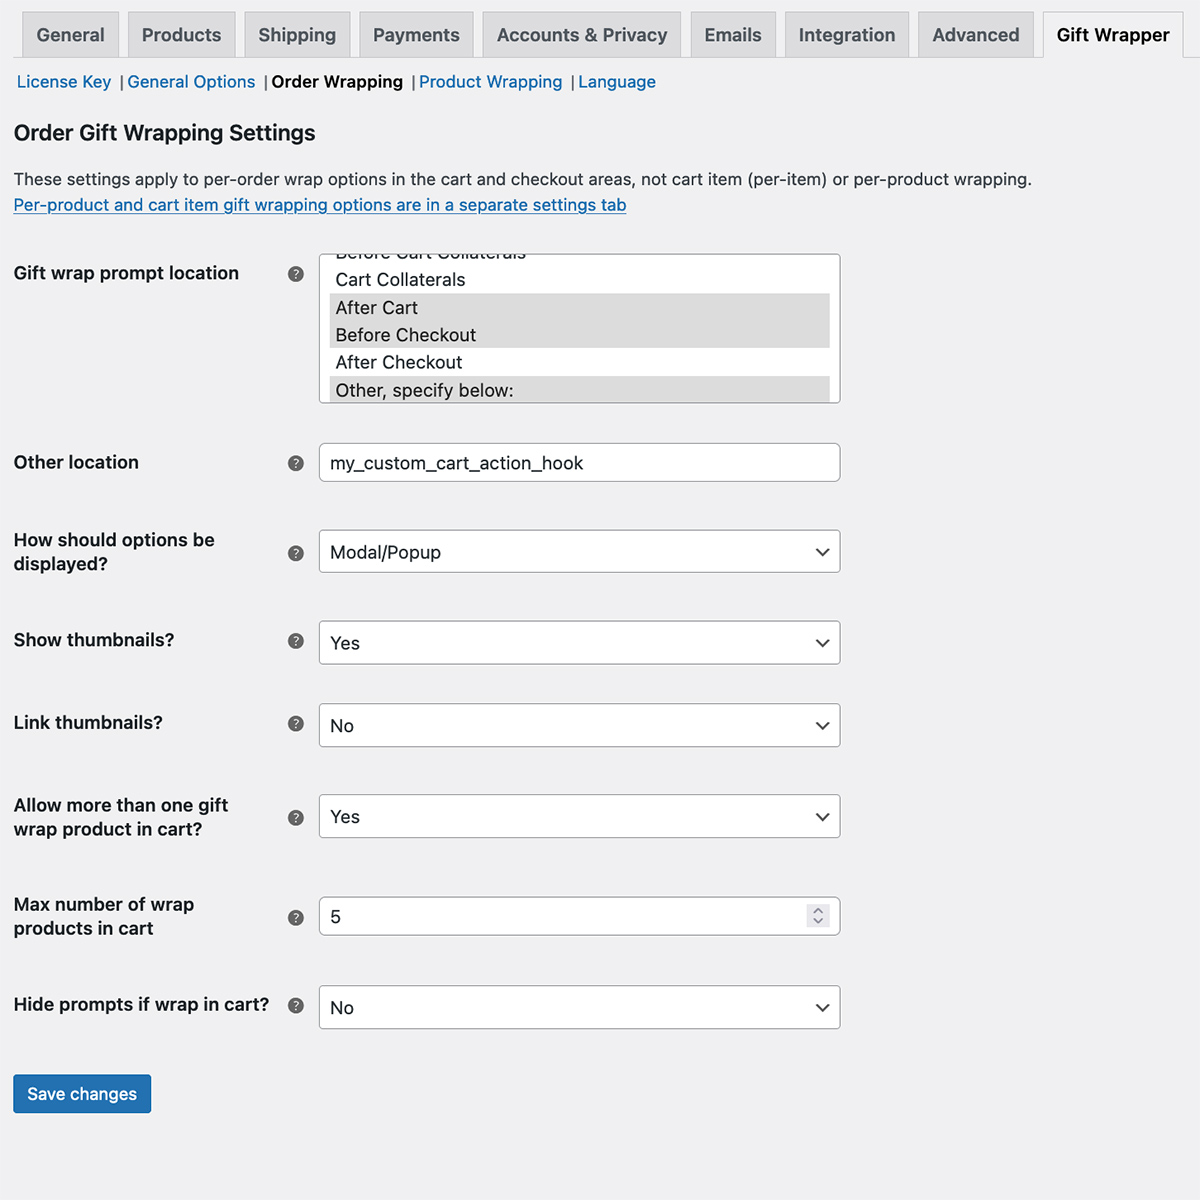Expand the Show thumbnails dropdown
The image size is (1200, 1200).
(579, 643)
